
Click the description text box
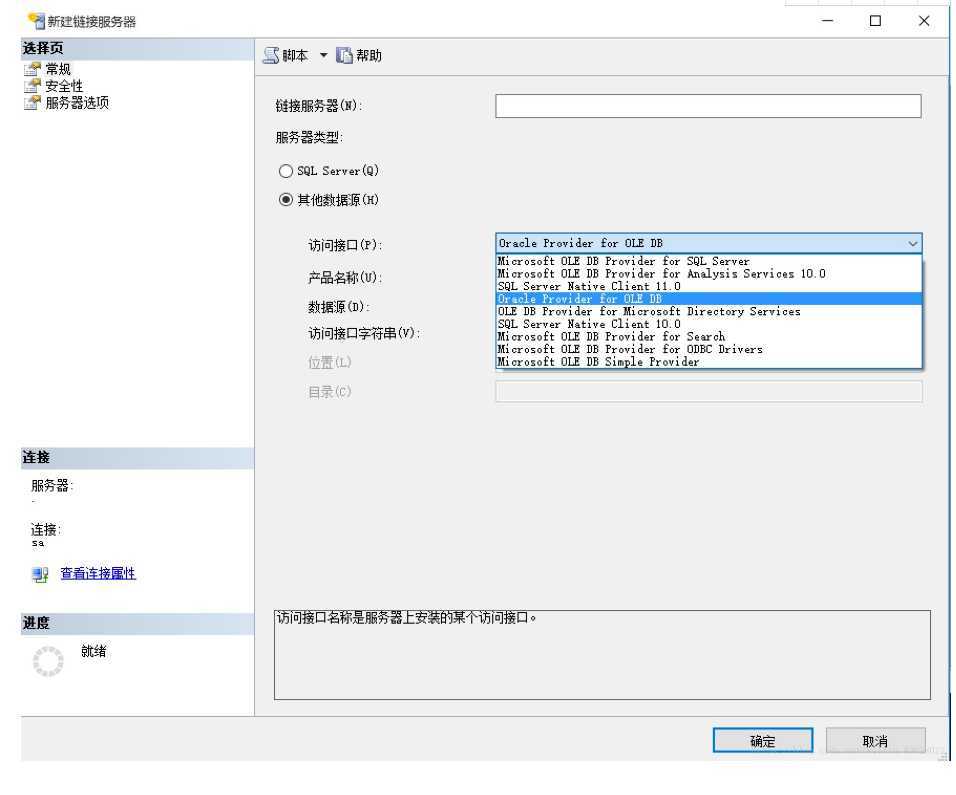(x=602, y=655)
